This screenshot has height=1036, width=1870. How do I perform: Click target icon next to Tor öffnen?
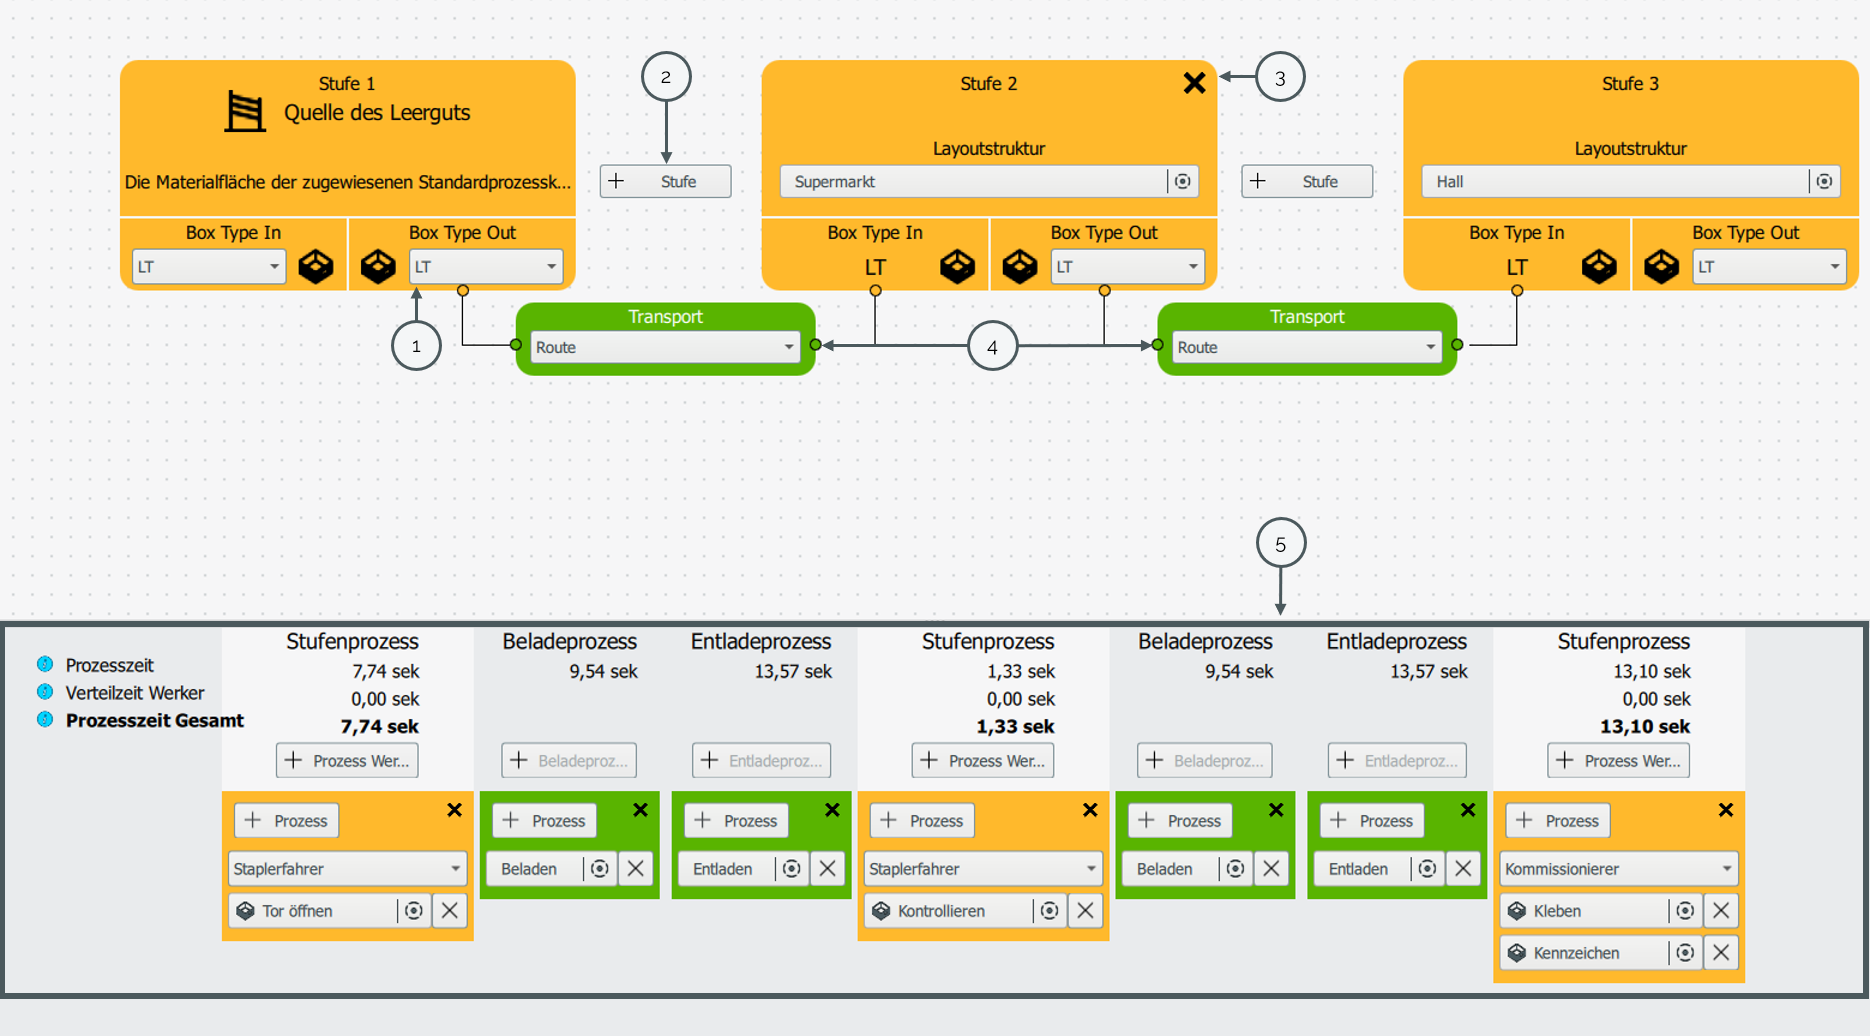(x=413, y=910)
